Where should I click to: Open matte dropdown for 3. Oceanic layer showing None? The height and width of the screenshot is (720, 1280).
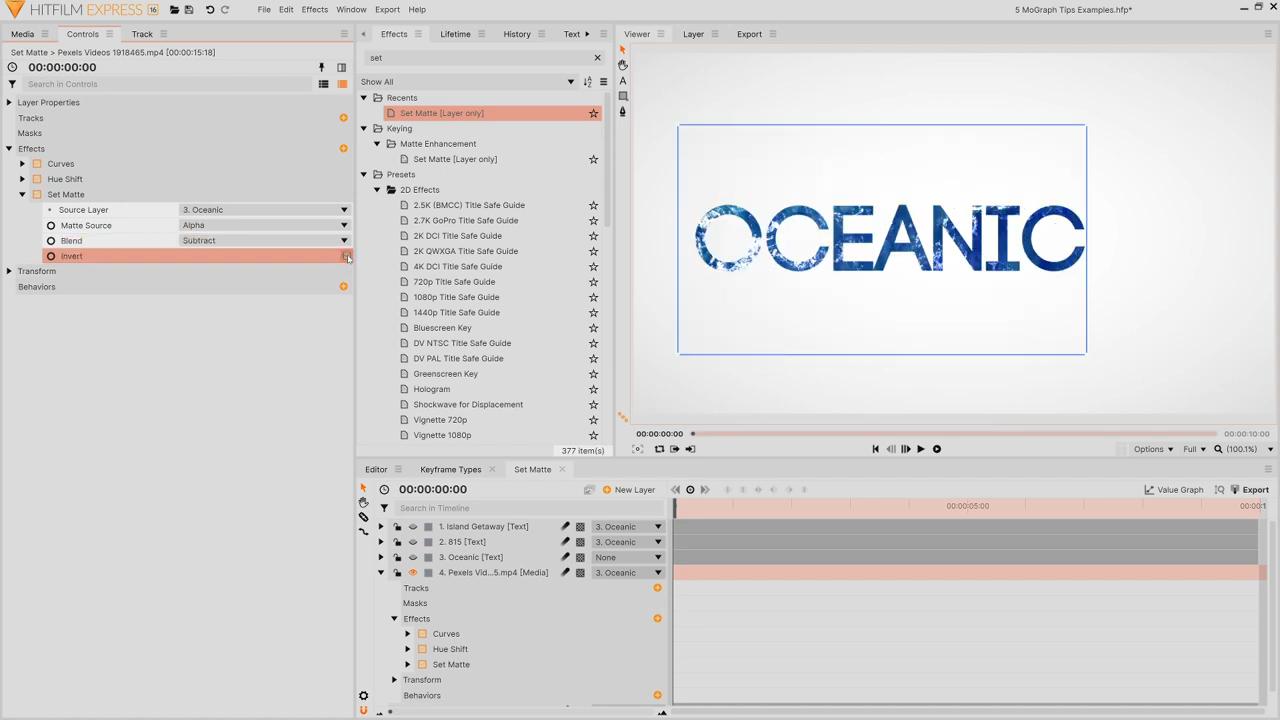click(x=628, y=558)
